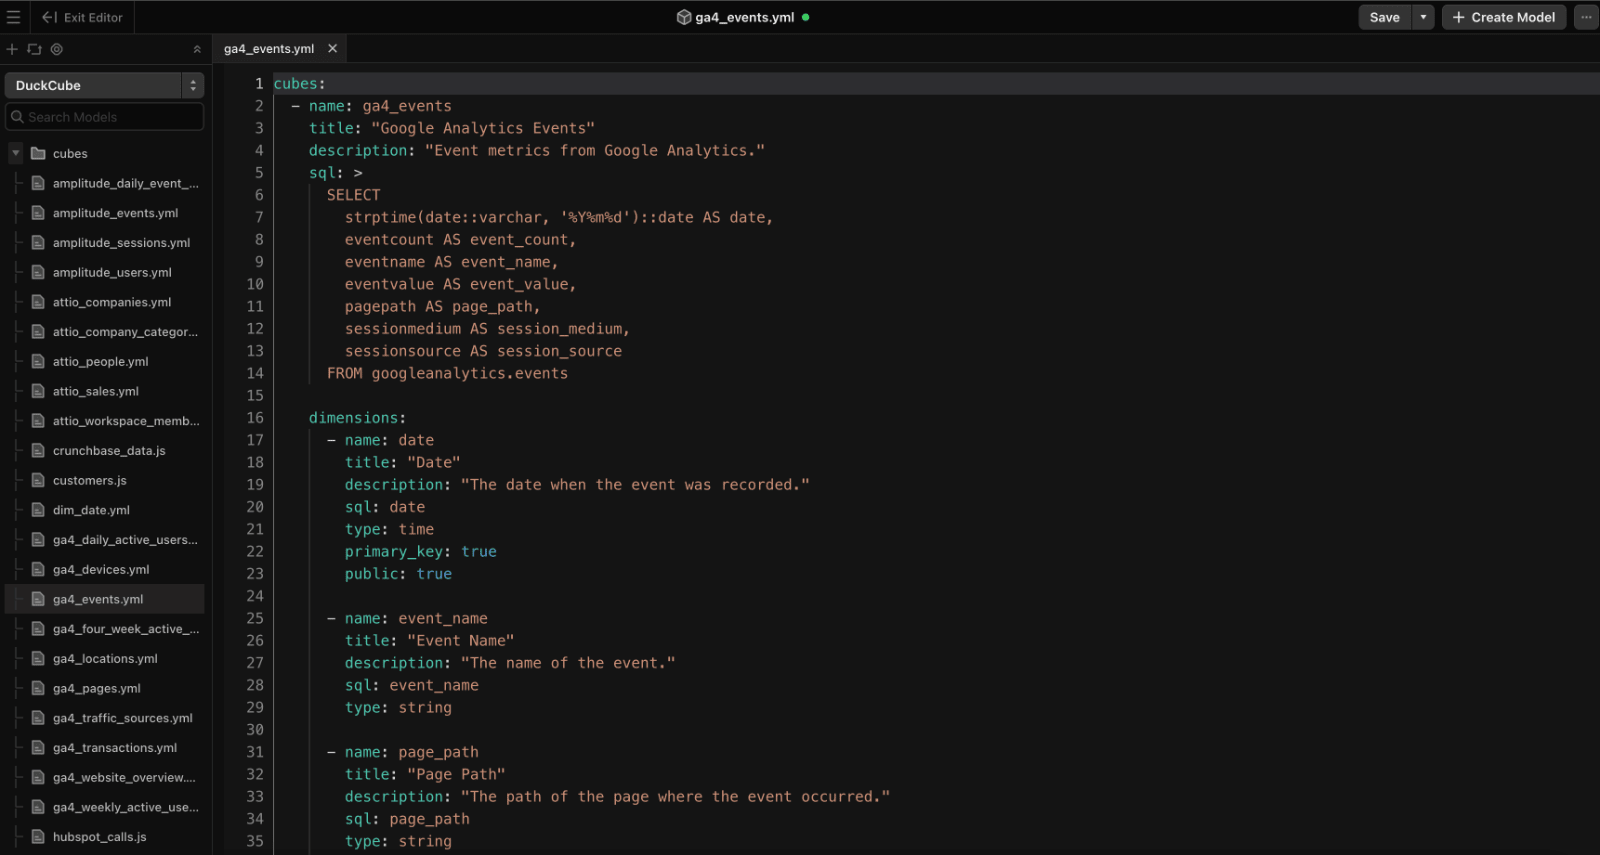This screenshot has height=855, width=1600.
Task: Click 'dimensions:' line in editor
Action: (x=357, y=418)
